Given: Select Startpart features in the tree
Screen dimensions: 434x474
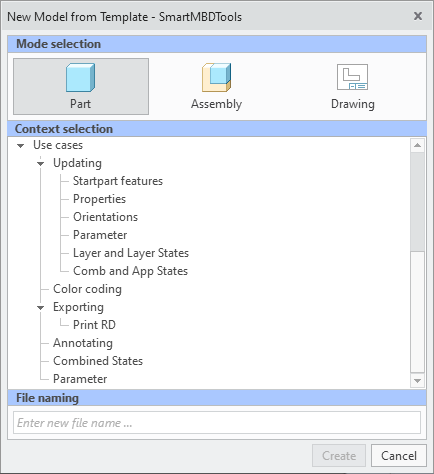Looking at the screenshot, I should pyautogui.click(x=118, y=181).
